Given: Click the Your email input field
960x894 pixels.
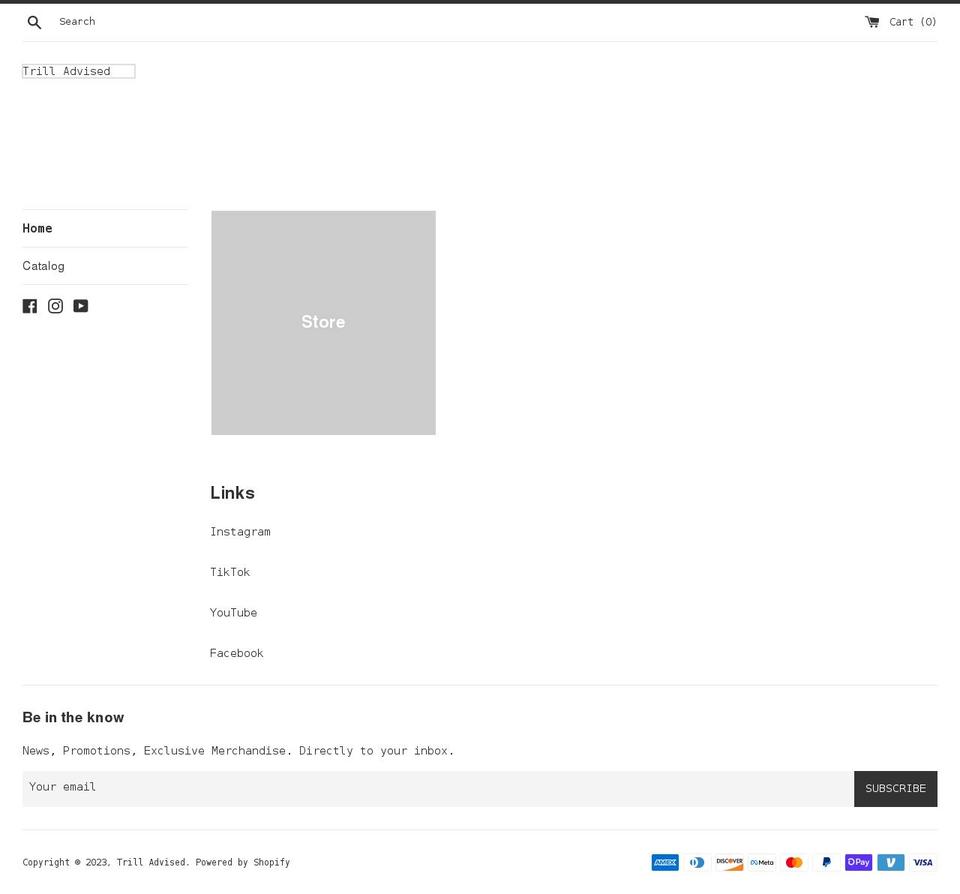Looking at the screenshot, I should click(438, 789).
